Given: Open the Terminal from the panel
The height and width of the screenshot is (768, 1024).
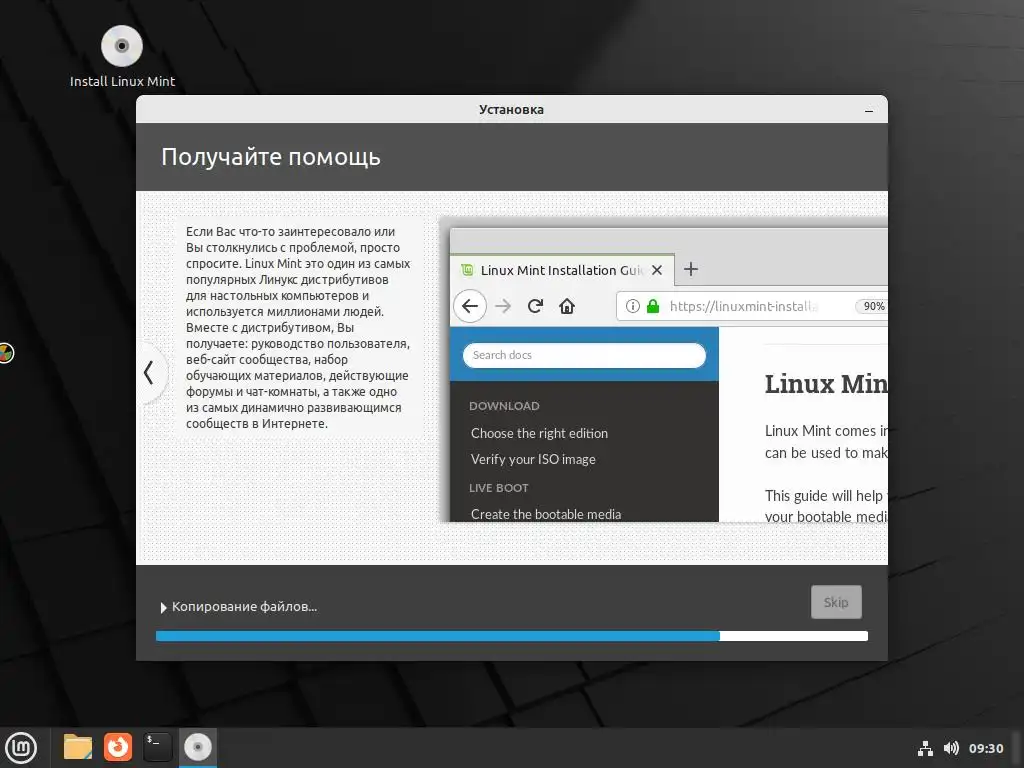Looking at the screenshot, I should click(157, 747).
